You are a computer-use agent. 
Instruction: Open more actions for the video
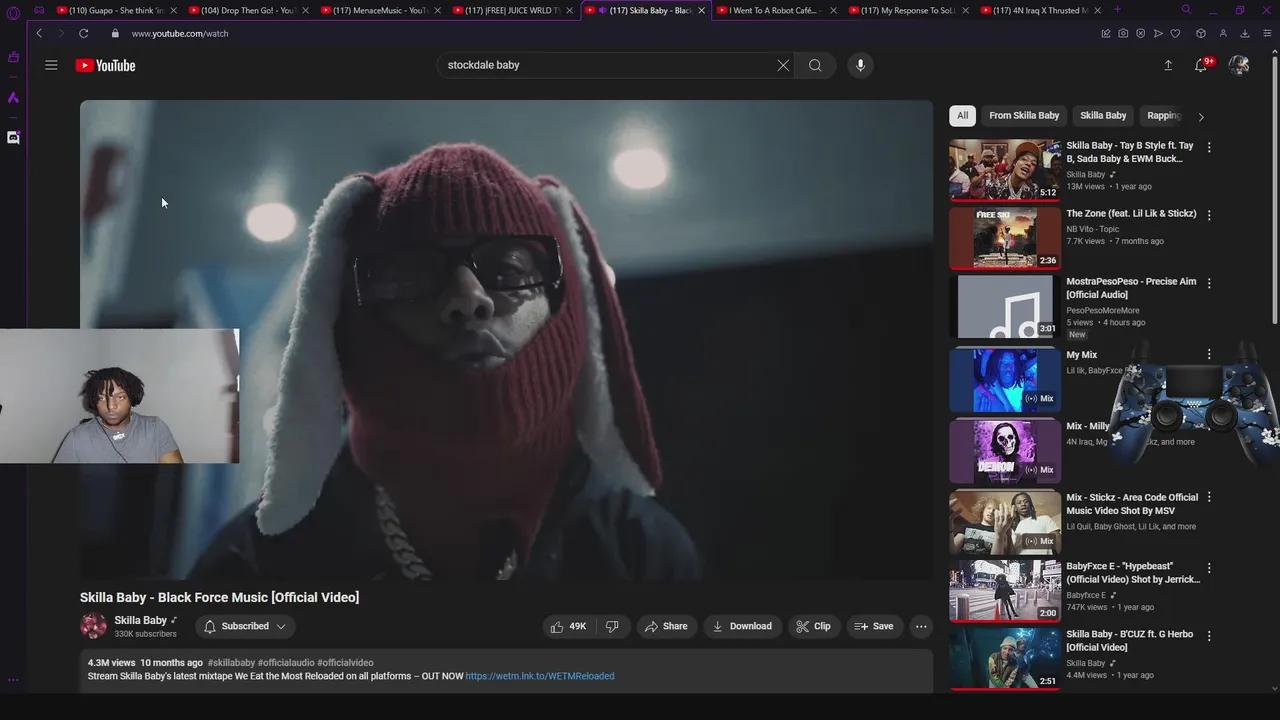point(921,626)
